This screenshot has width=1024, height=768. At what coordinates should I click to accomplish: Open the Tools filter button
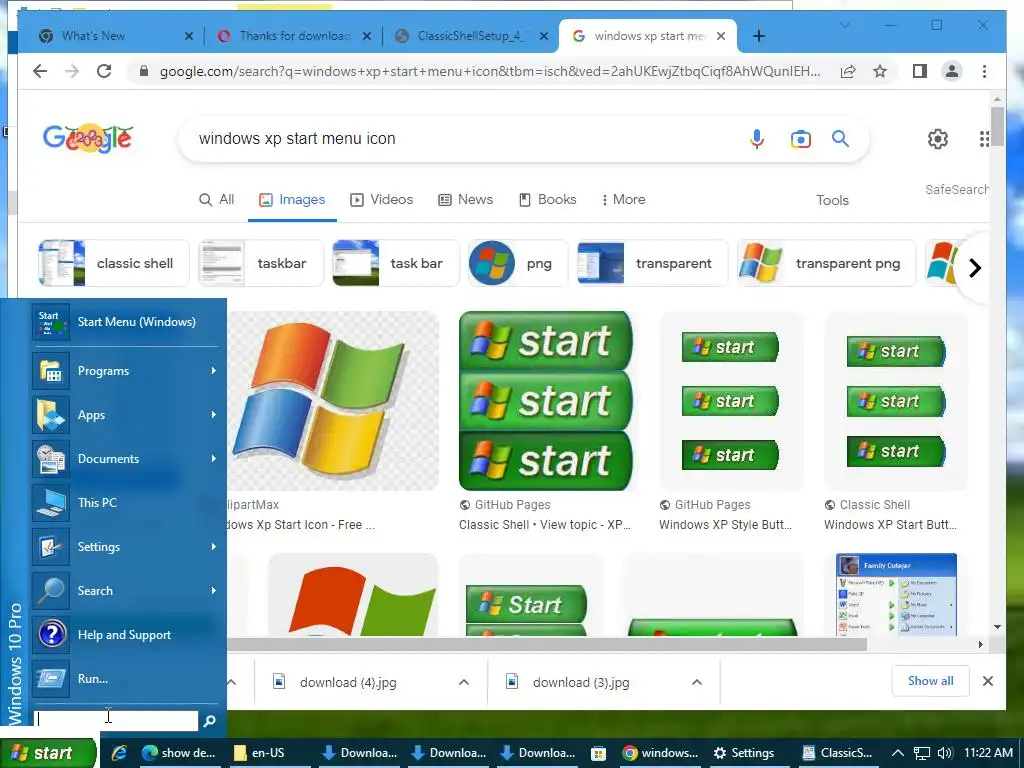coord(832,200)
